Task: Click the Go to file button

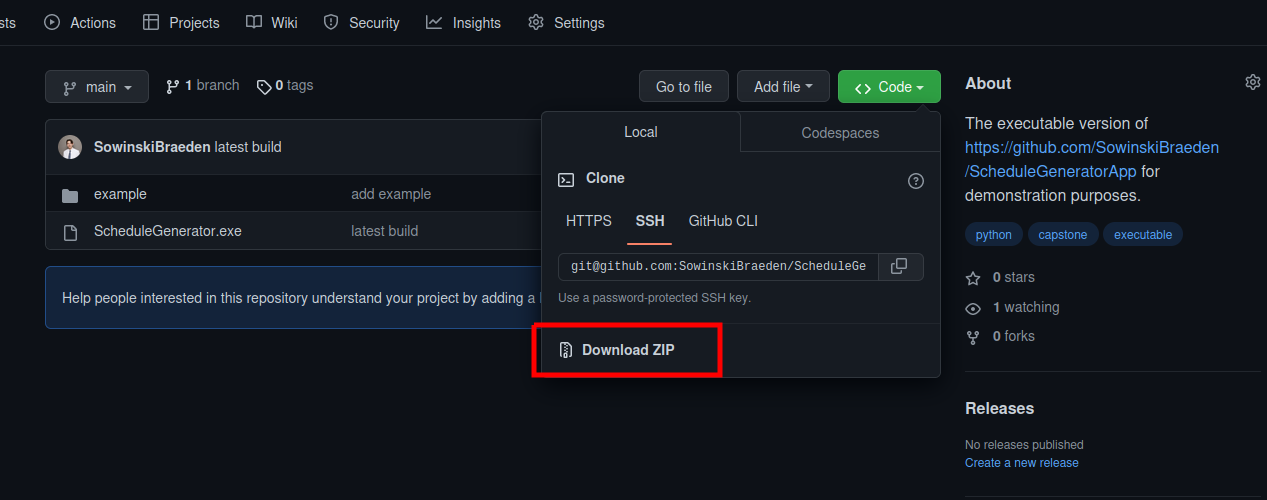Action: 684,87
